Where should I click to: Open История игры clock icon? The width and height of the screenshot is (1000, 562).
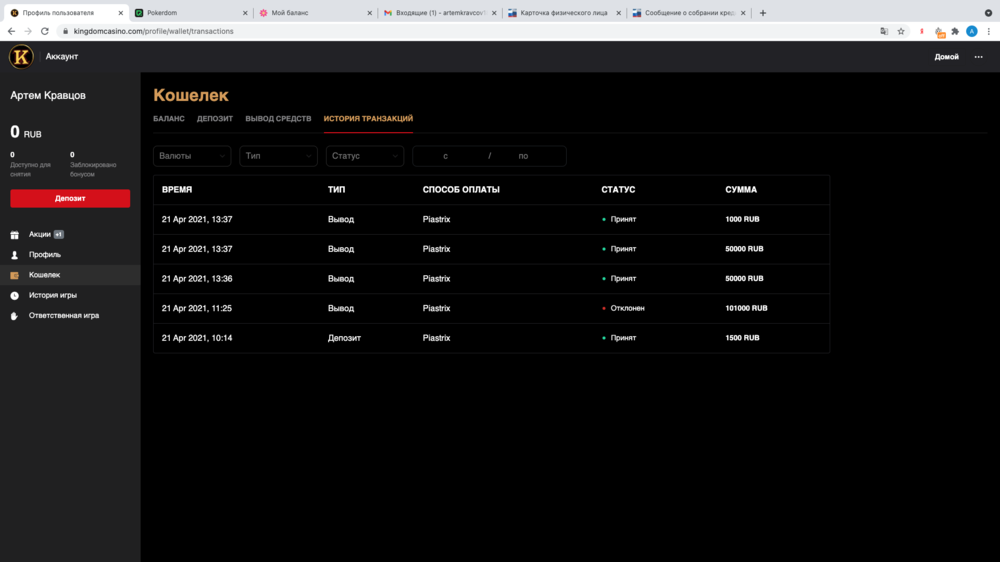click(15, 295)
